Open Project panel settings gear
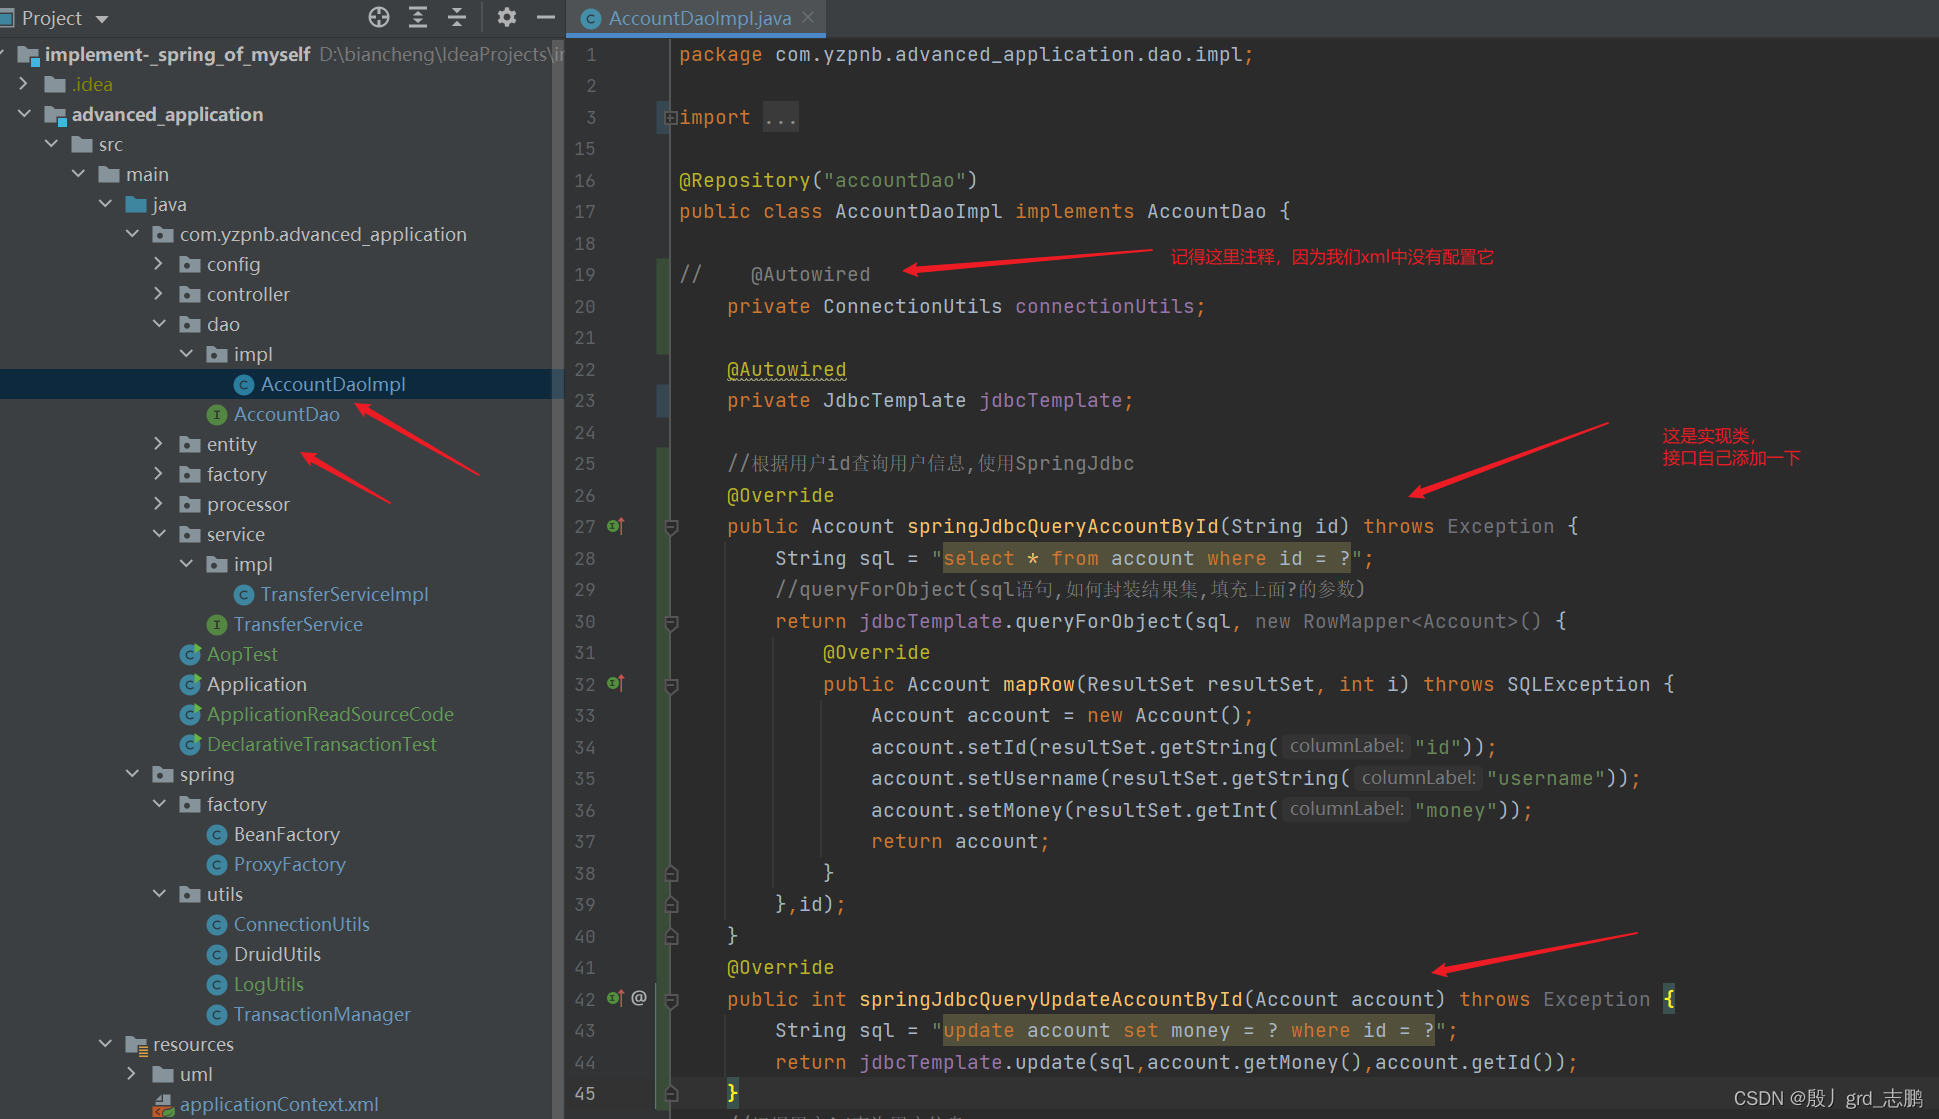The height and width of the screenshot is (1119, 1939). [507, 17]
